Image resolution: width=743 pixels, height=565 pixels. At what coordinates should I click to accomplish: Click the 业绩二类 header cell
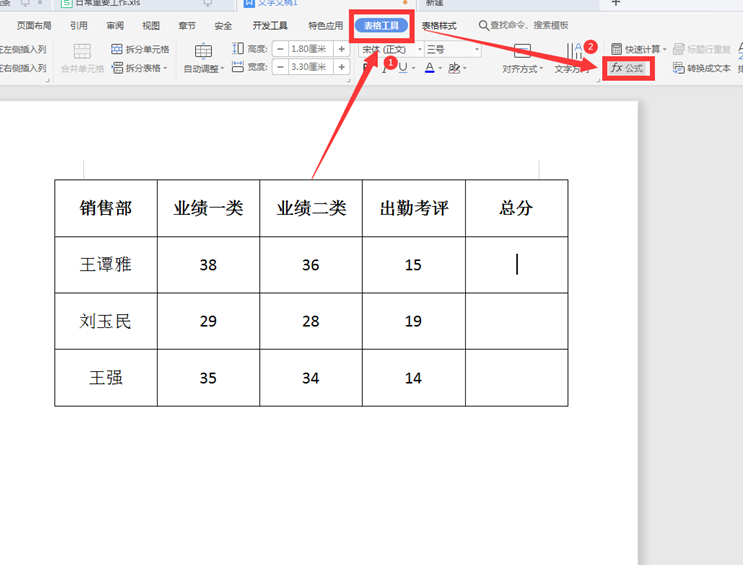[311, 208]
